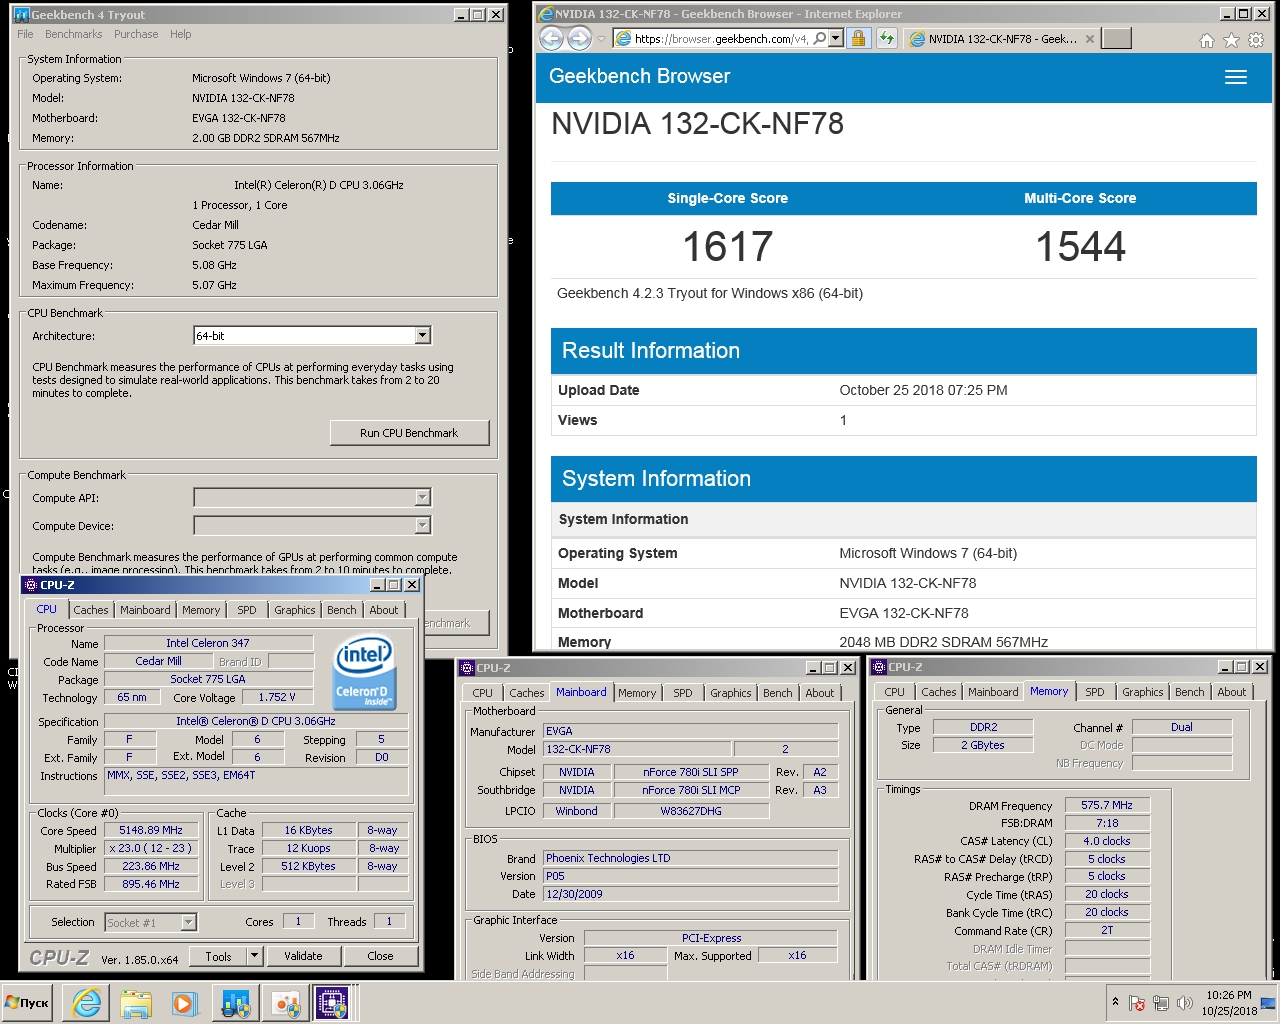Image resolution: width=1280 pixels, height=1024 pixels.
Task: Open the Geekbench Browser hamburger menu
Action: click(1236, 77)
